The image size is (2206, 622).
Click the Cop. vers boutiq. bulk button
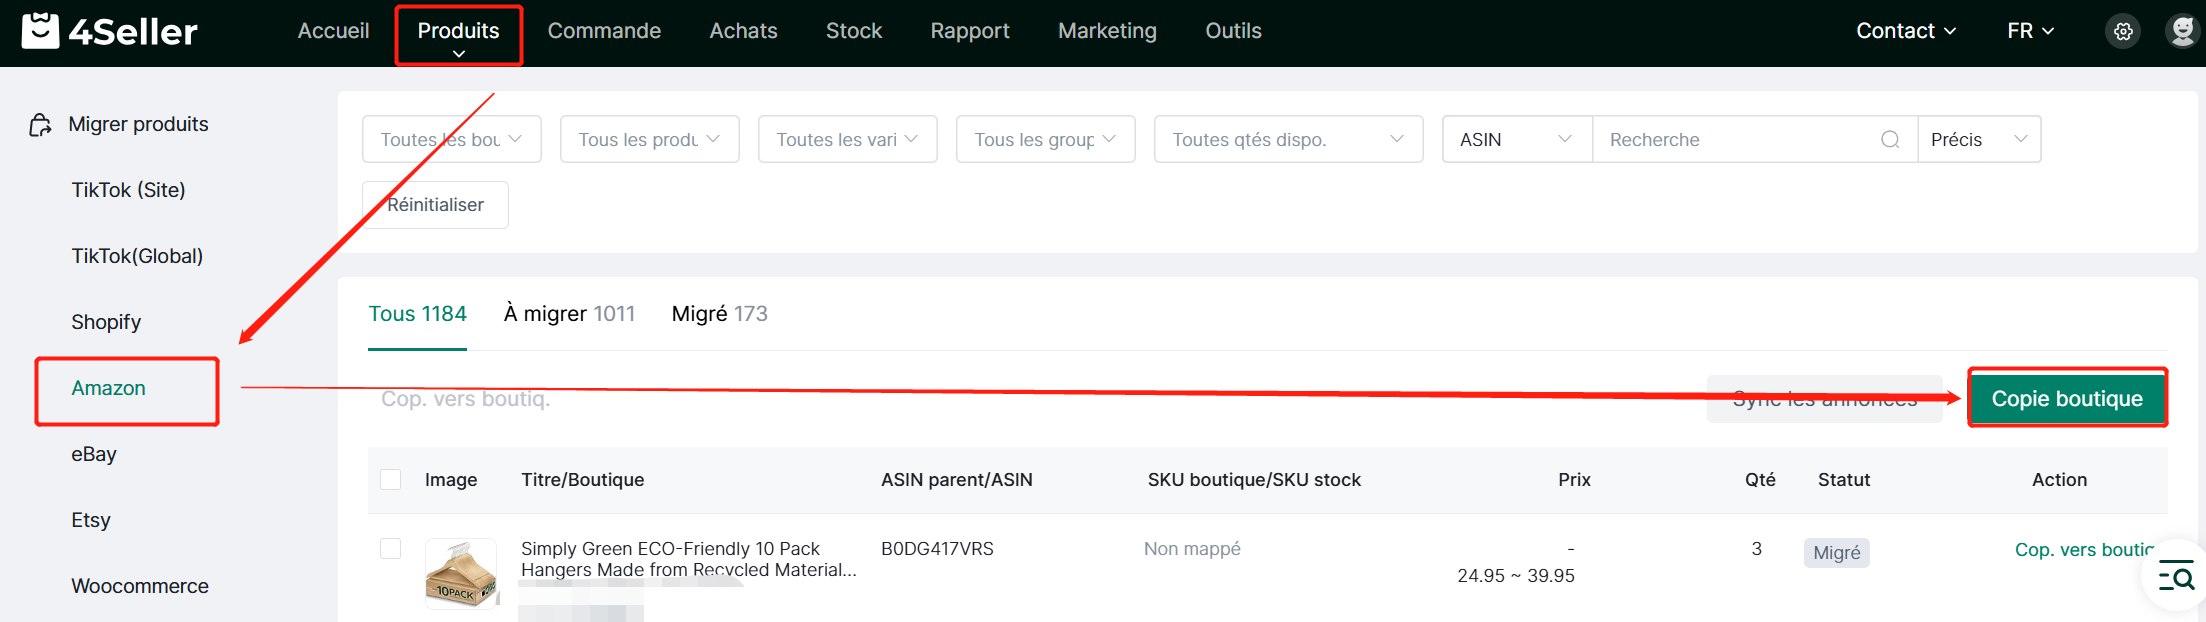[x=465, y=399]
